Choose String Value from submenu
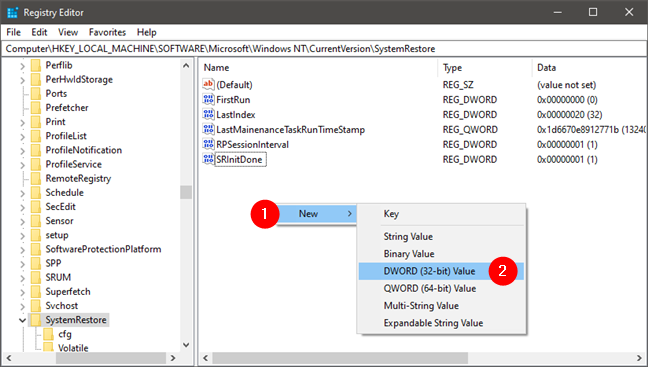 click(441, 236)
